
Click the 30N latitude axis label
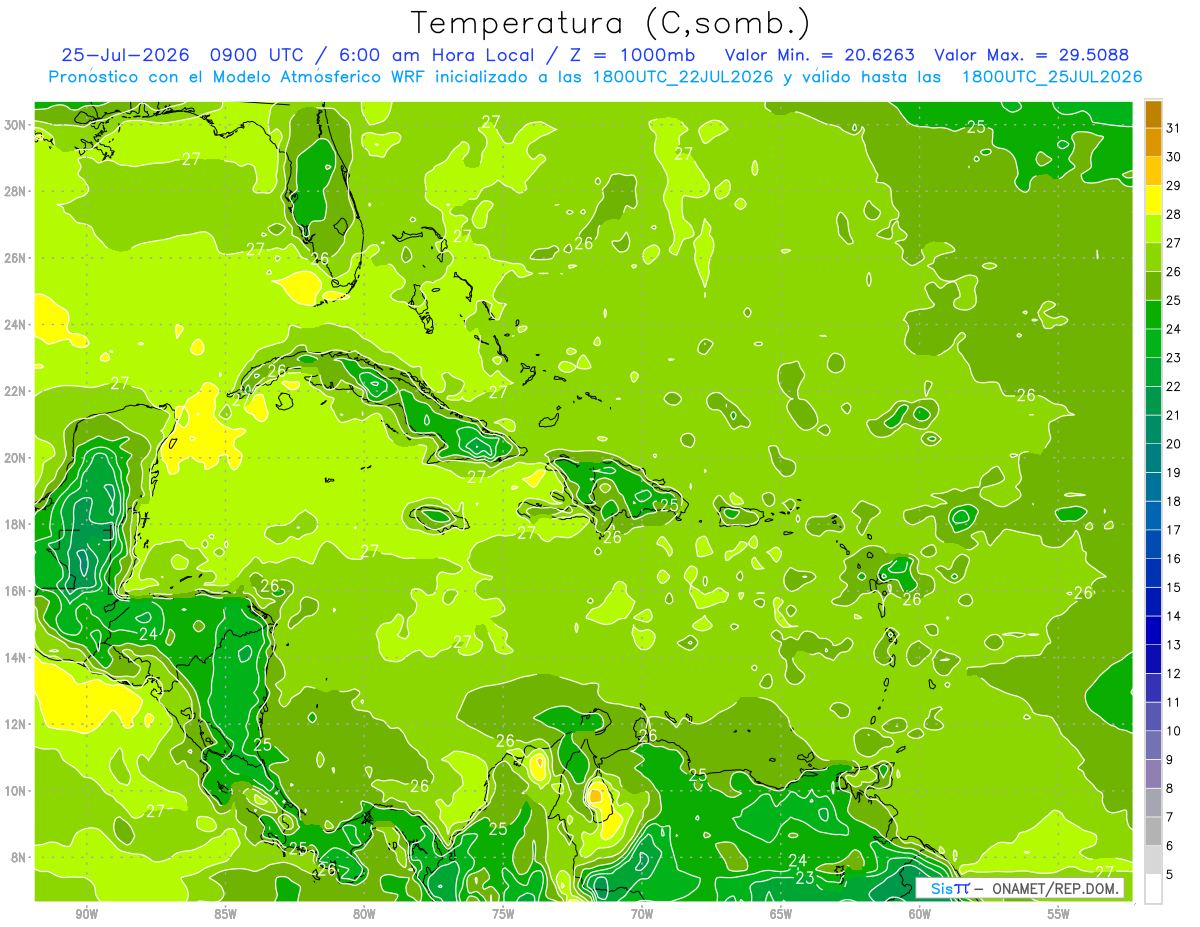(16, 125)
